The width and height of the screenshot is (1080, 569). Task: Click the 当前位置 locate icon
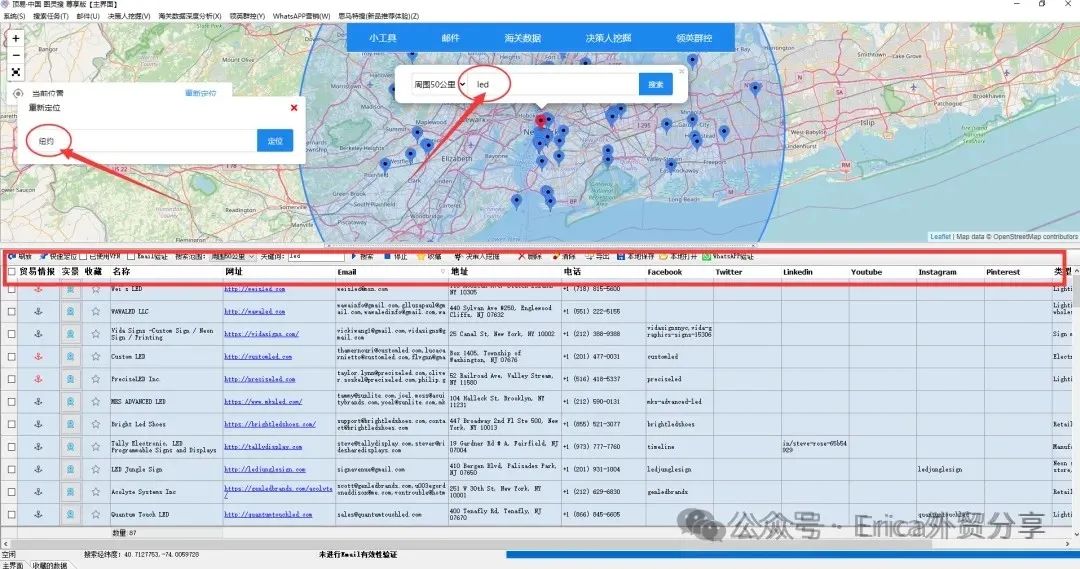18,93
